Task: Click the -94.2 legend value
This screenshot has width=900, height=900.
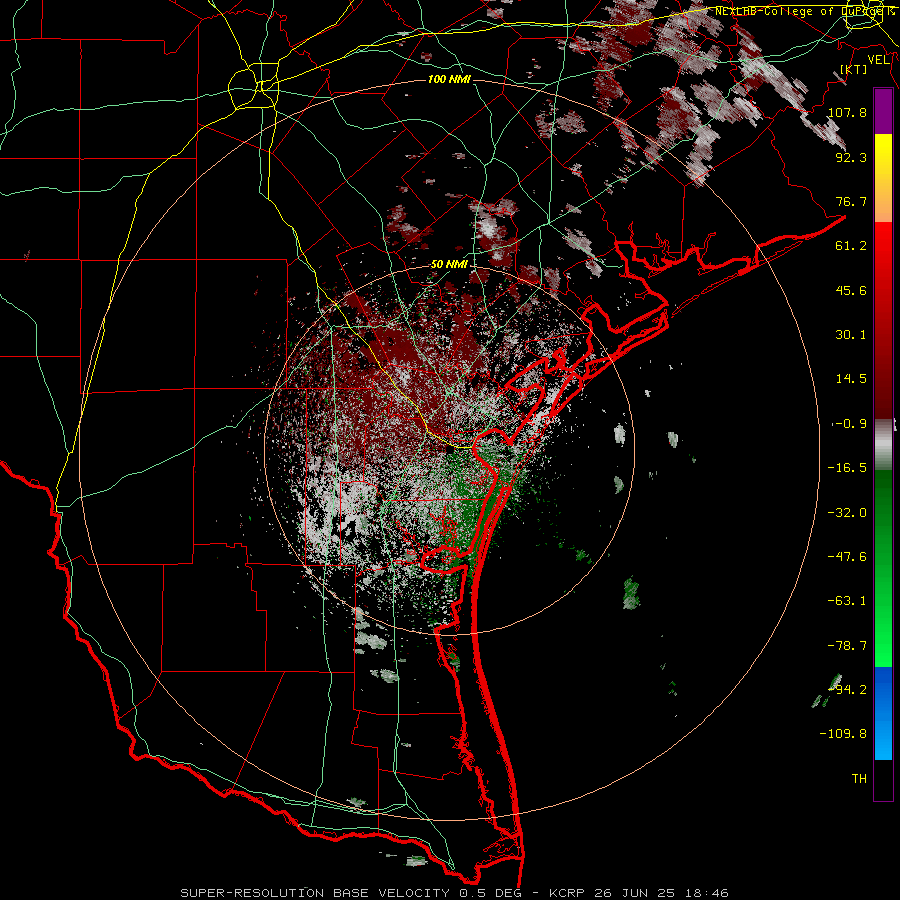Action: pyautogui.click(x=847, y=690)
